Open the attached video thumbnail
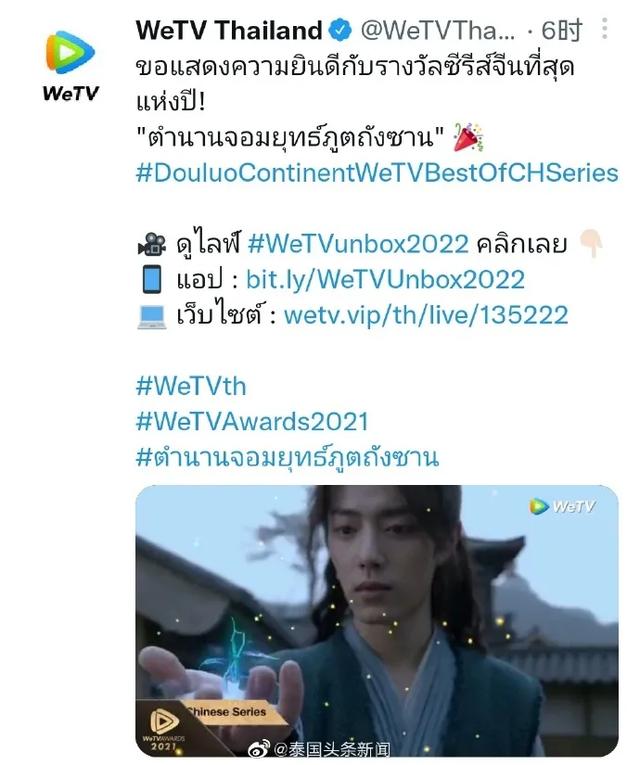The image size is (640, 765). (377, 621)
